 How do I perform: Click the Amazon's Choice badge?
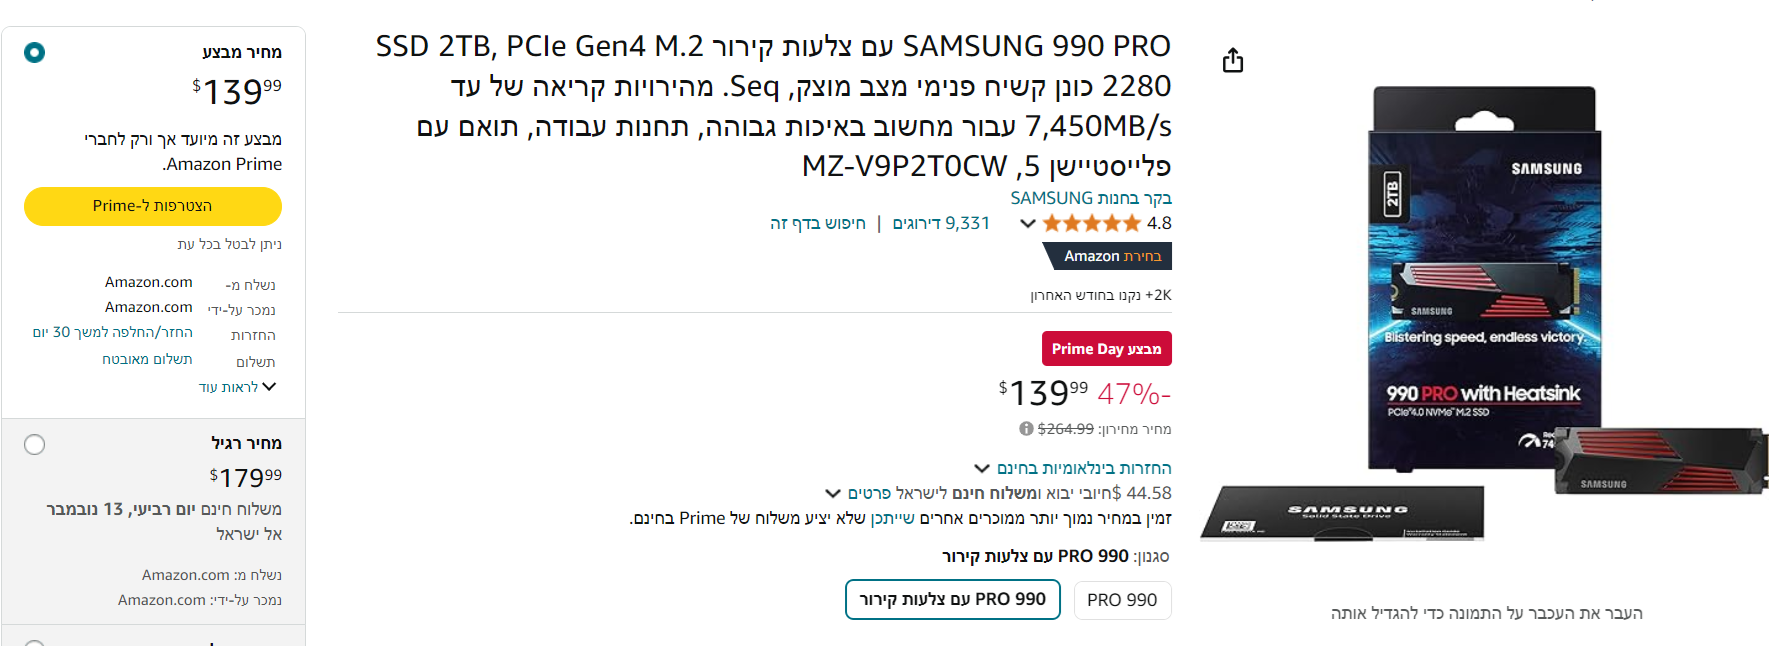1111,256
